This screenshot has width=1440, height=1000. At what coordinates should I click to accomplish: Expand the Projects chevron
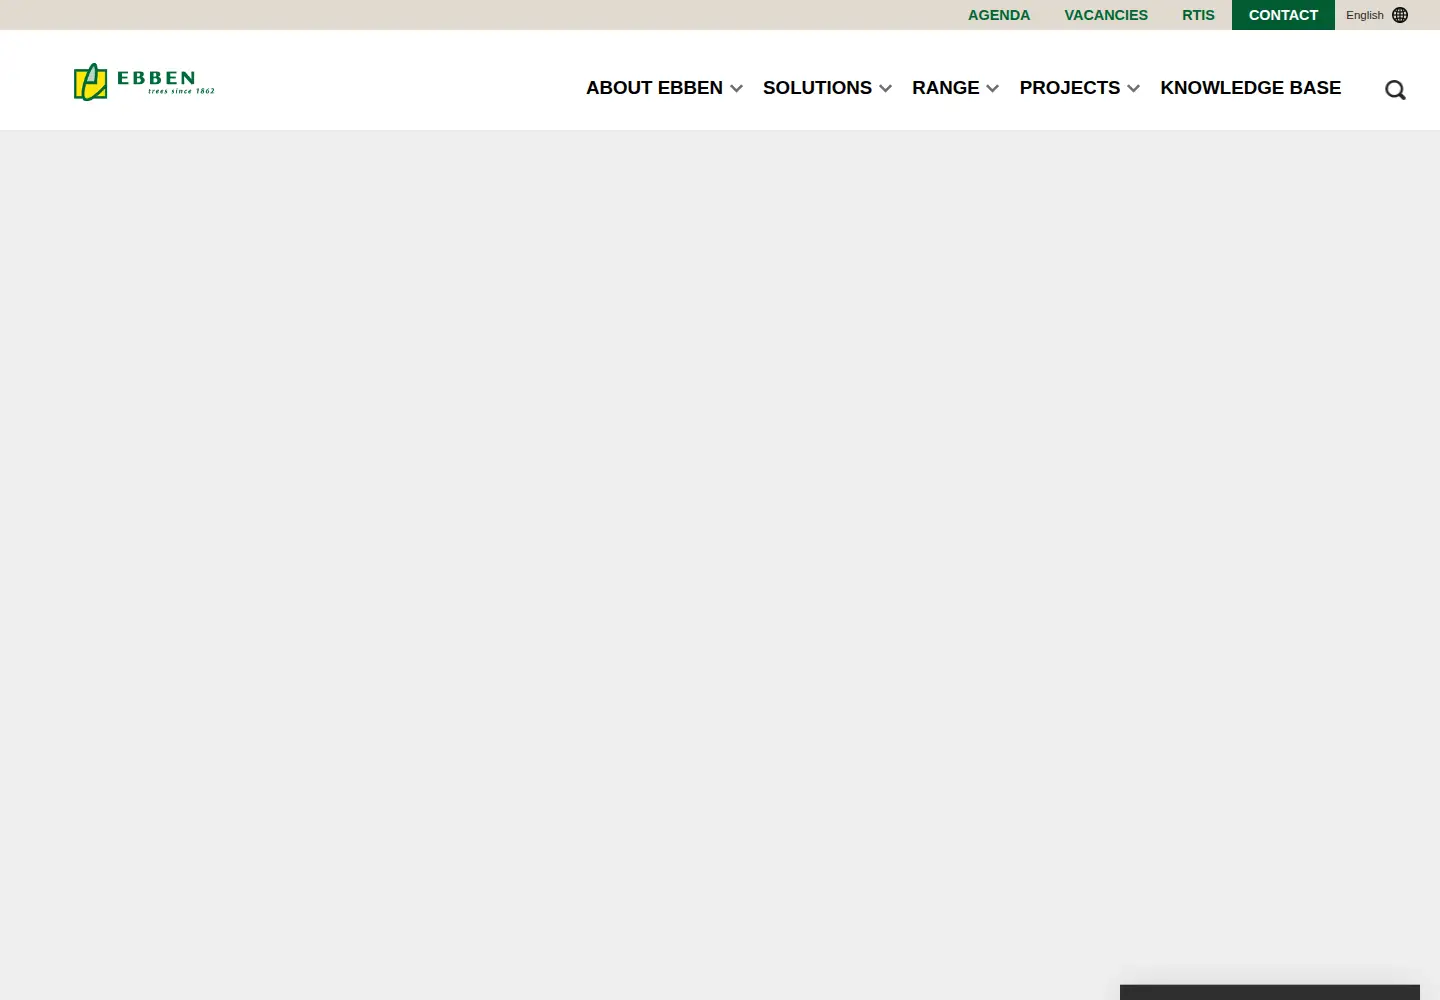[x=1134, y=89]
